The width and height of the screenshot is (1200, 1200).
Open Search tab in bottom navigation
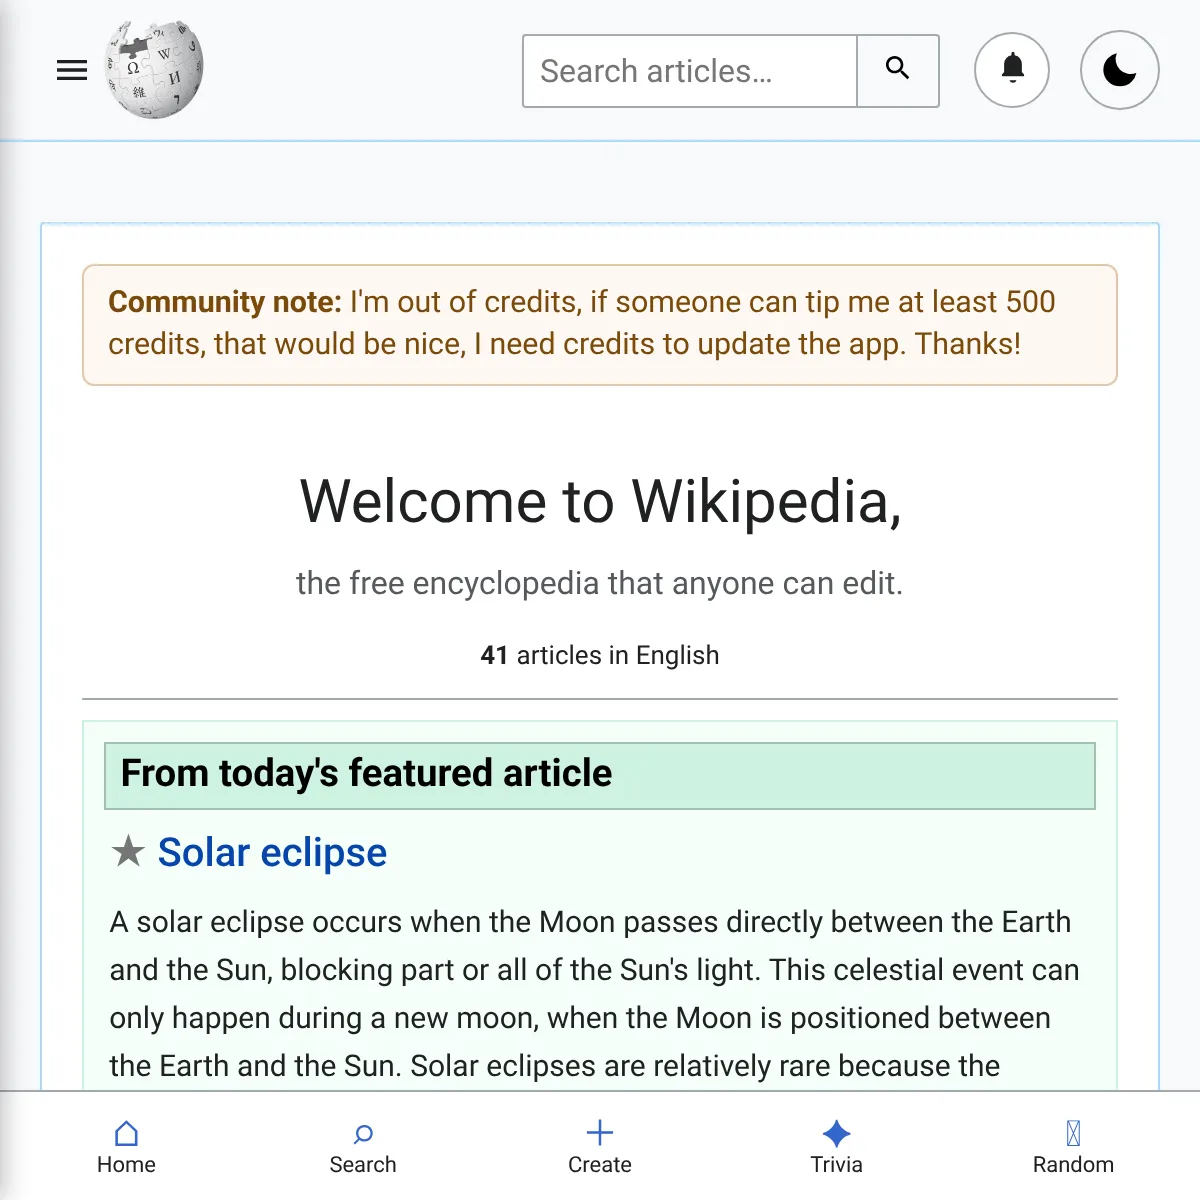363,1147
